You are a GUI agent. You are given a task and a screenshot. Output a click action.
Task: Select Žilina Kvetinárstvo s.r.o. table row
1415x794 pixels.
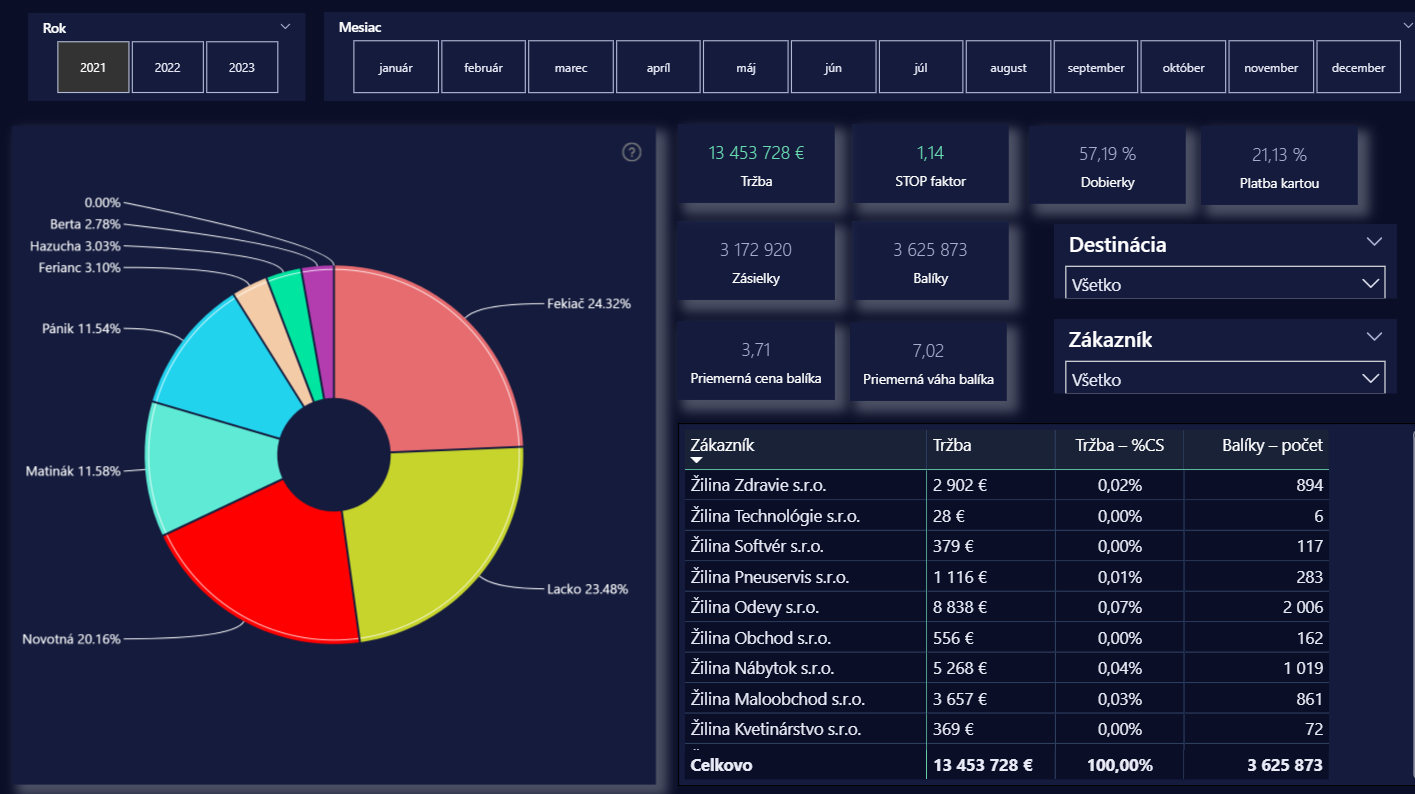pyautogui.click(x=1005, y=729)
